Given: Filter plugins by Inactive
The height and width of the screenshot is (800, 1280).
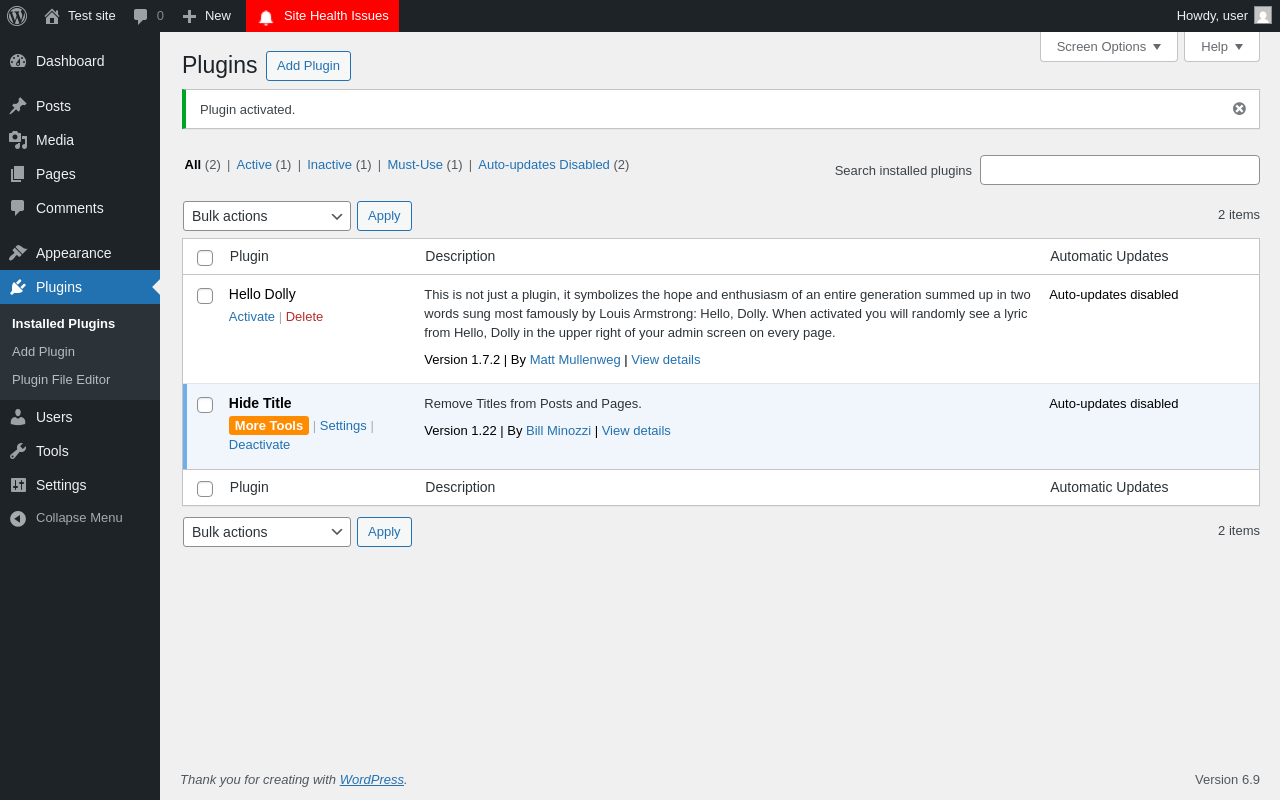Looking at the screenshot, I should point(329,165).
